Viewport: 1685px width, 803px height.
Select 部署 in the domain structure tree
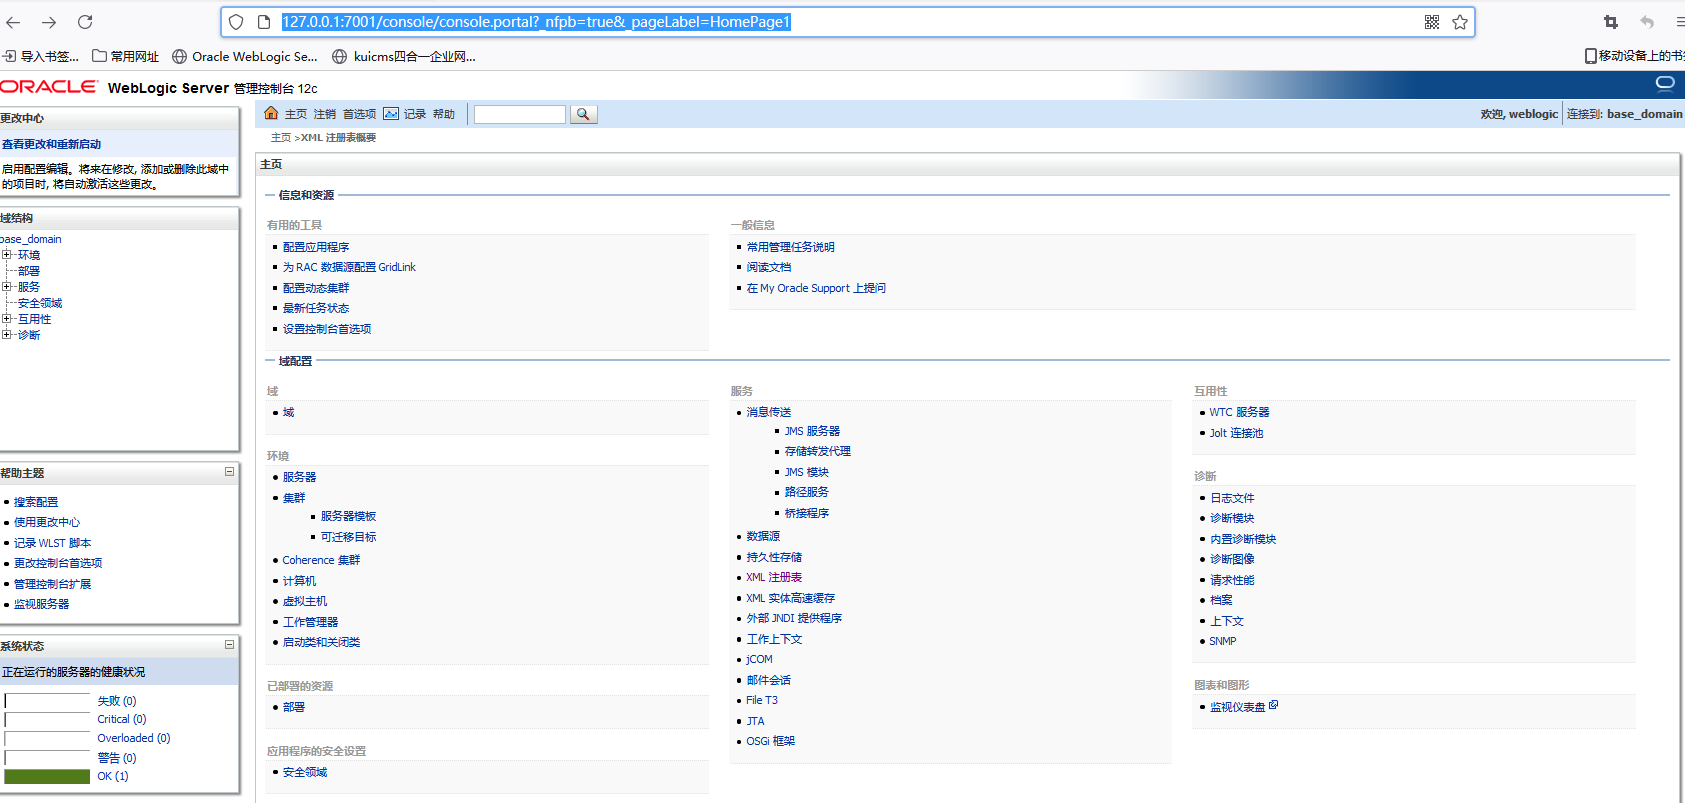coord(29,271)
